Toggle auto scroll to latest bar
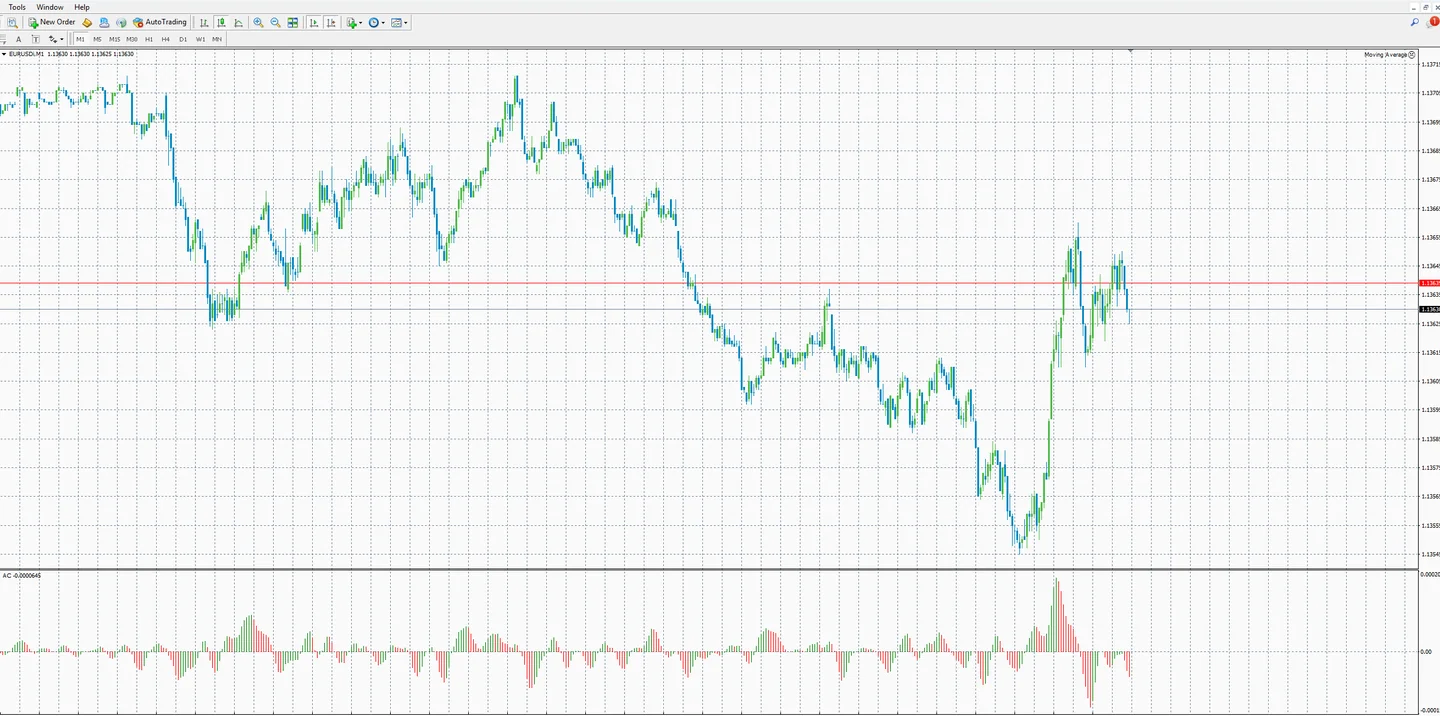This screenshot has width=1440, height=716. [x=314, y=22]
